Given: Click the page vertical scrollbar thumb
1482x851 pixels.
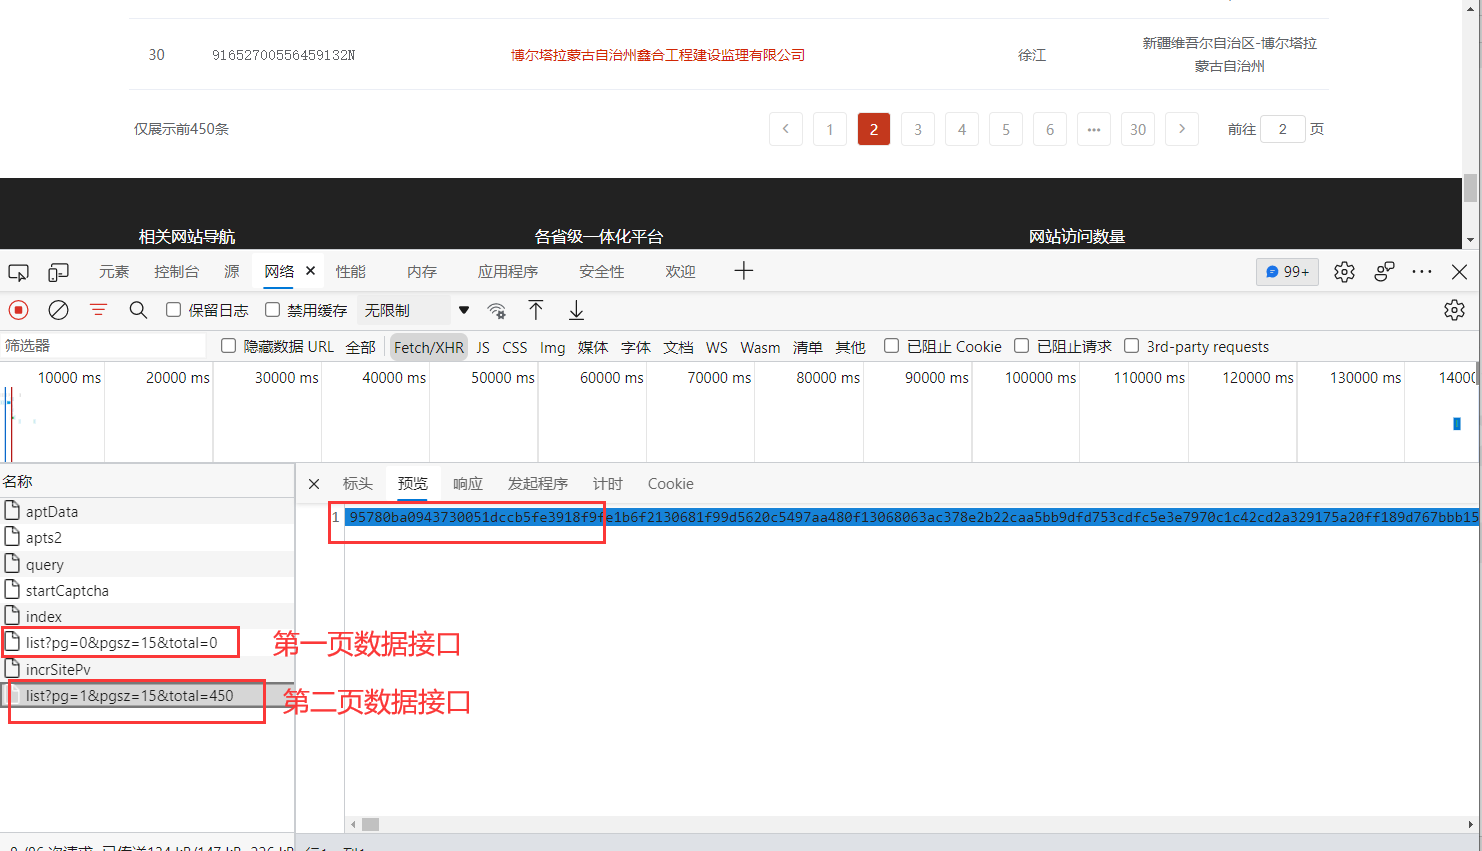Looking at the screenshot, I should click(x=1470, y=188).
